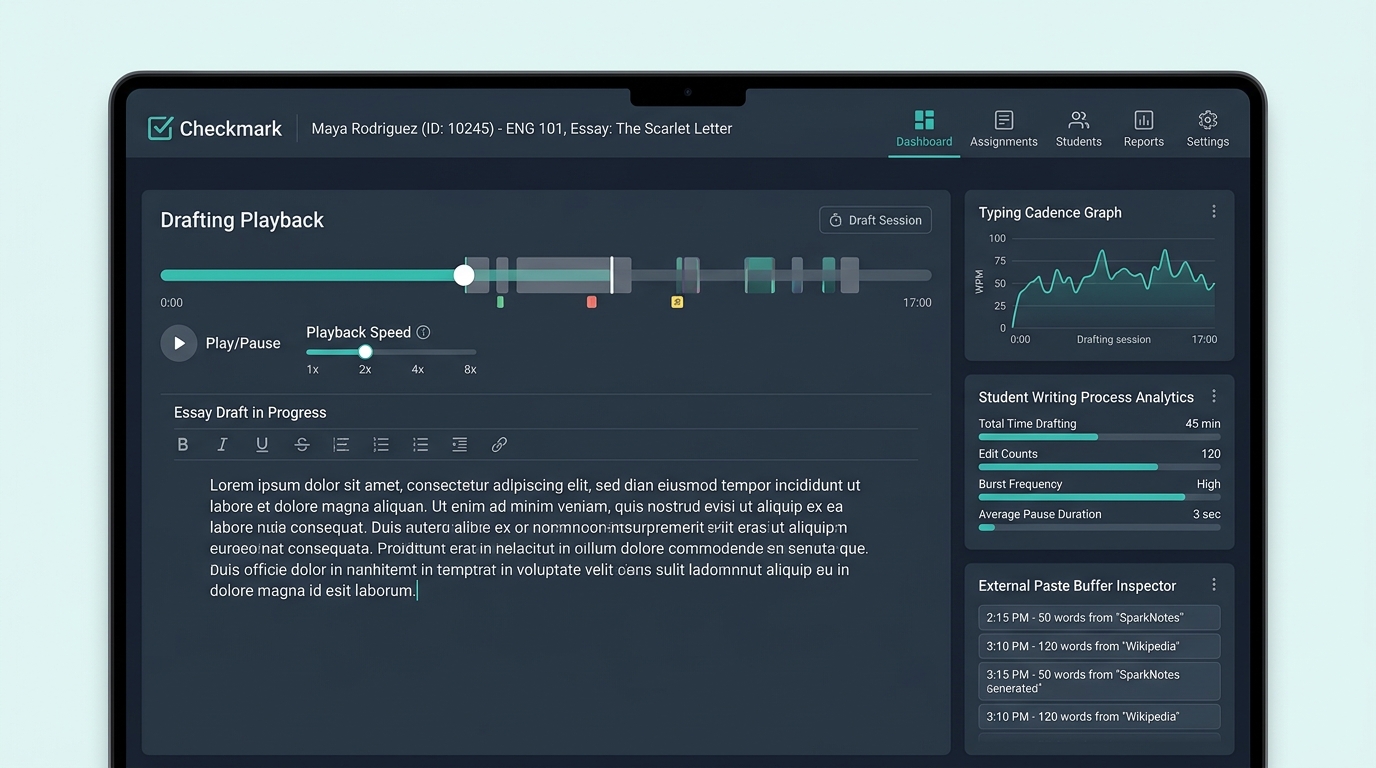Open the Reports tab
1376x768 pixels.
tap(1144, 130)
